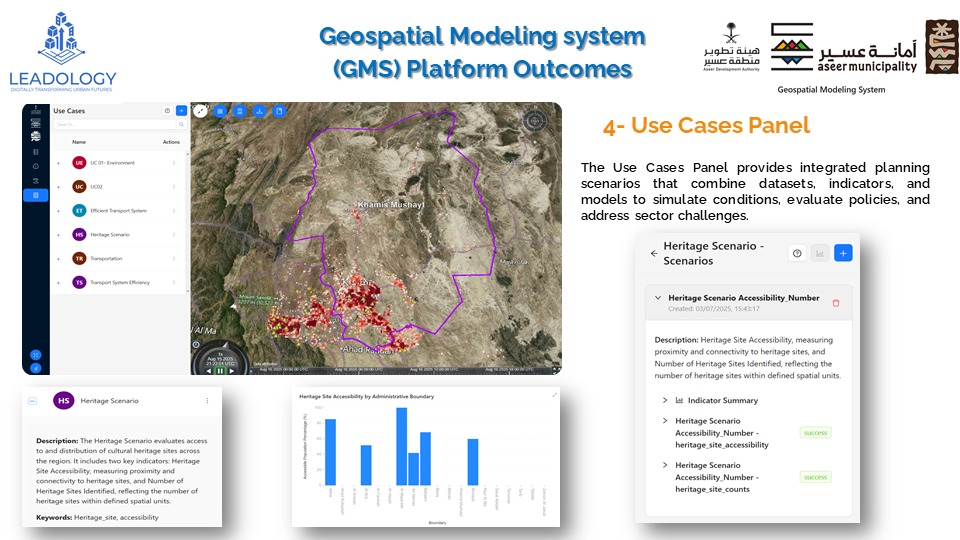
Task: Go back using arrow in Heritage Scenario panel
Action: pos(654,253)
